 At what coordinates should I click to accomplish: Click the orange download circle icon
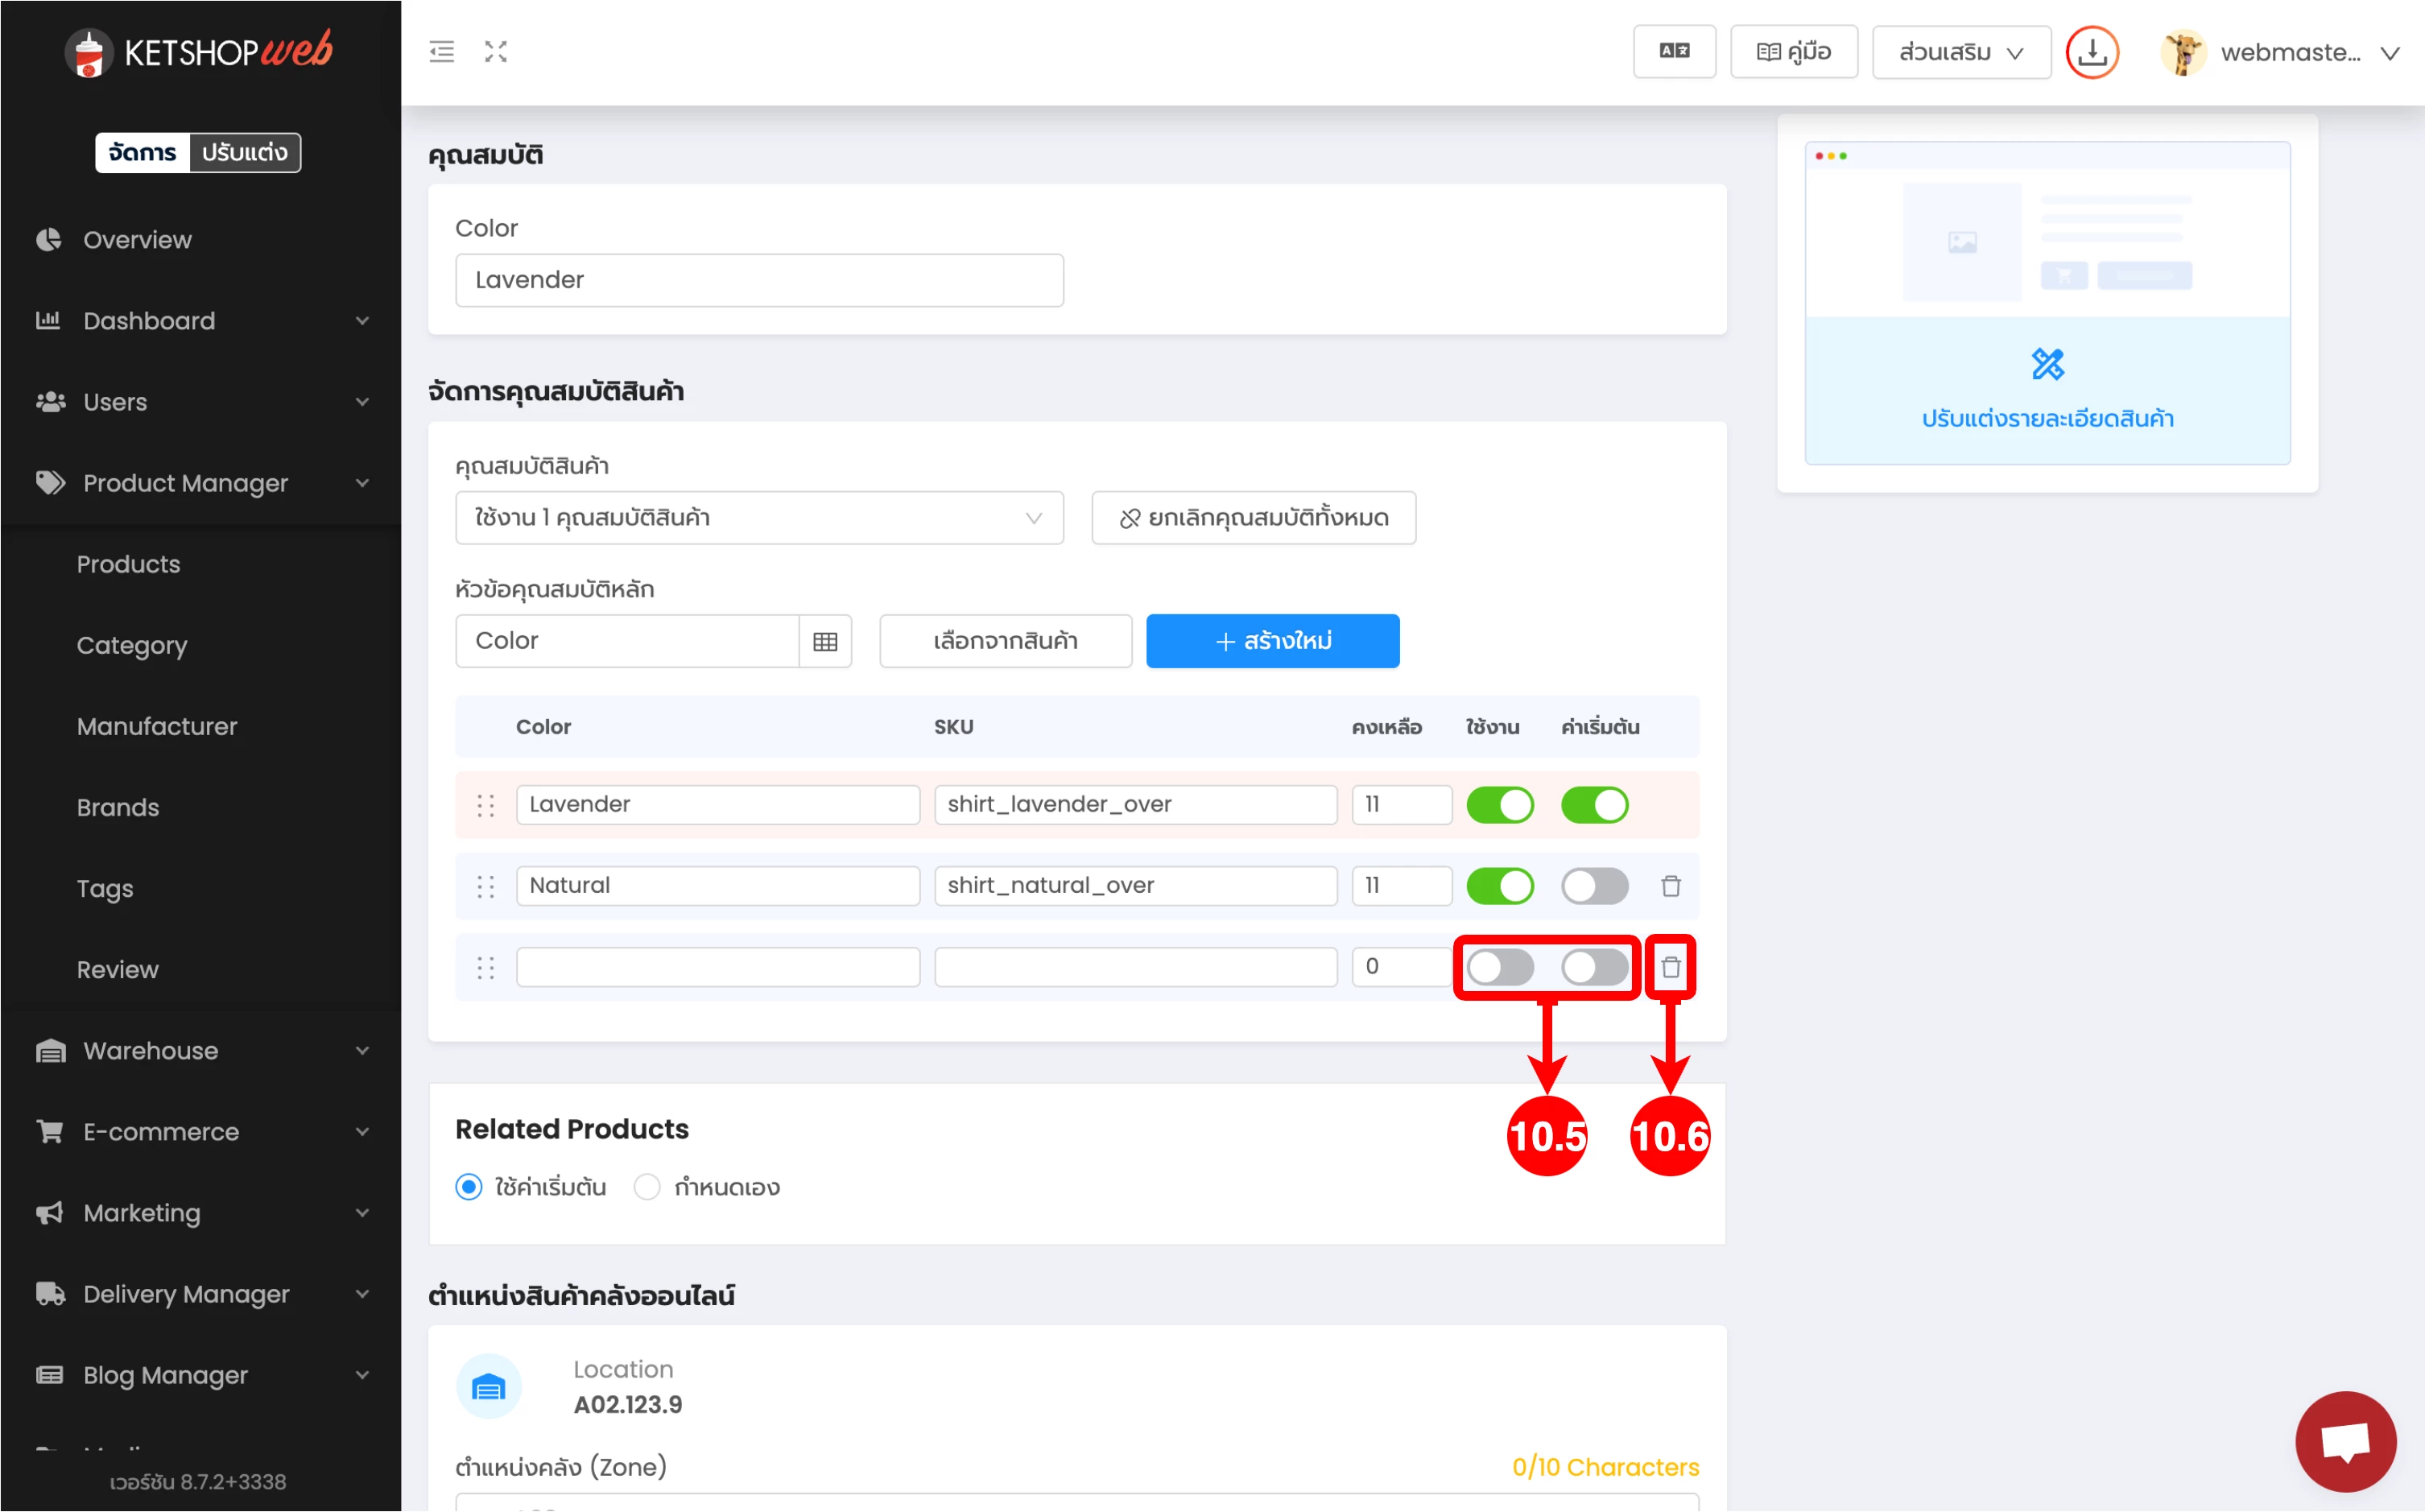pos(2091,52)
